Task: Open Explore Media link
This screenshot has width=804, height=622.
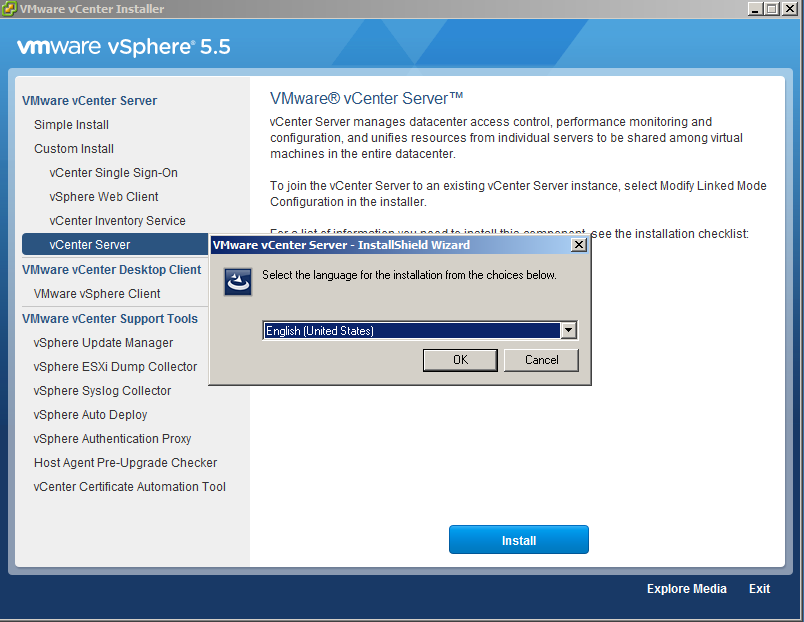Action: [686, 589]
